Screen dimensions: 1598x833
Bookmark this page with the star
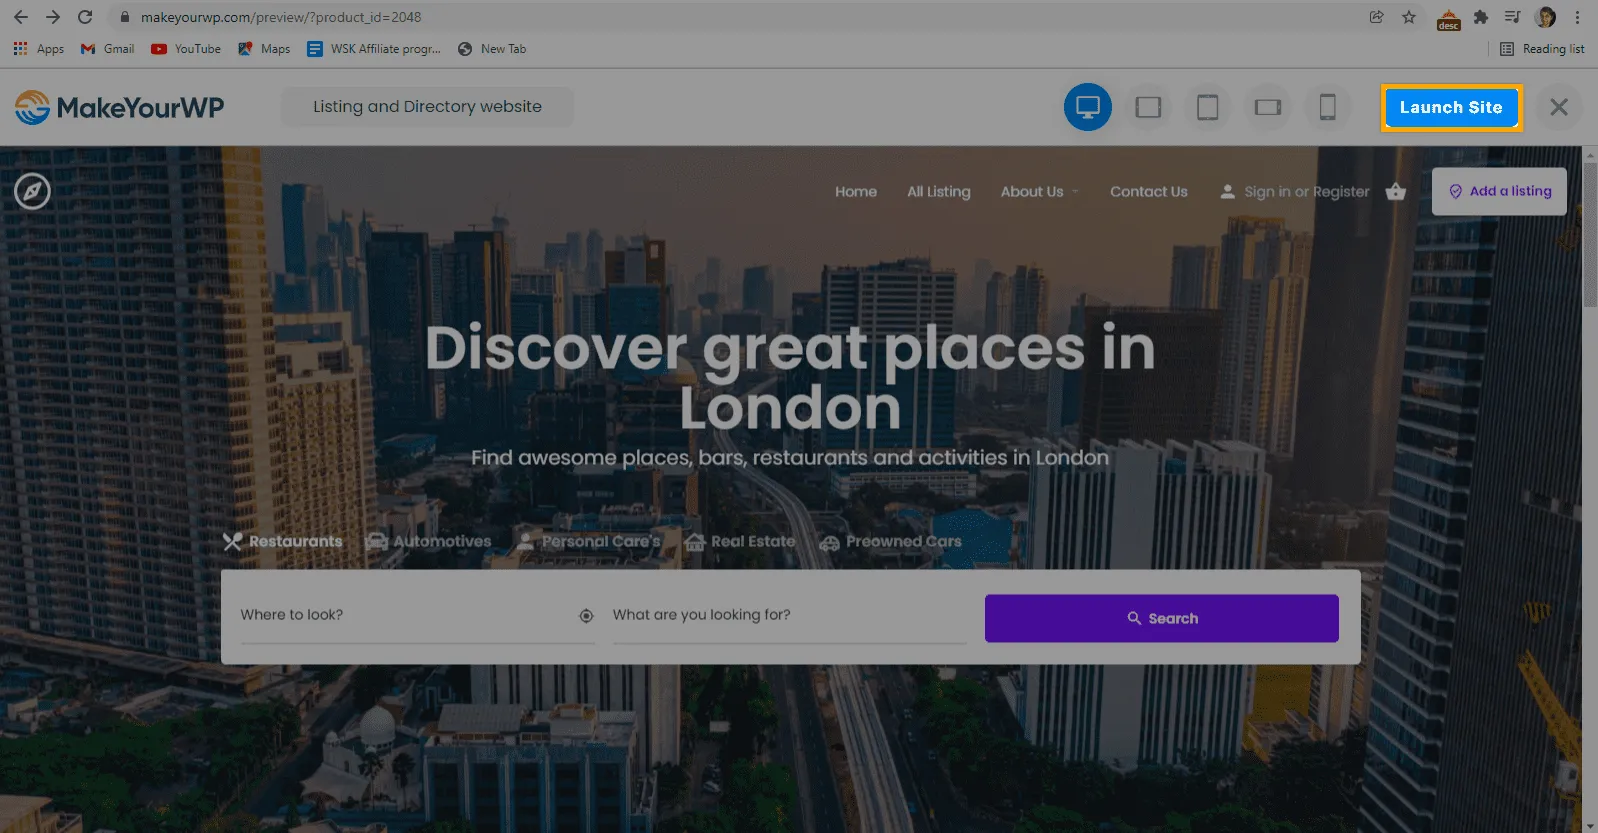point(1409,17)
